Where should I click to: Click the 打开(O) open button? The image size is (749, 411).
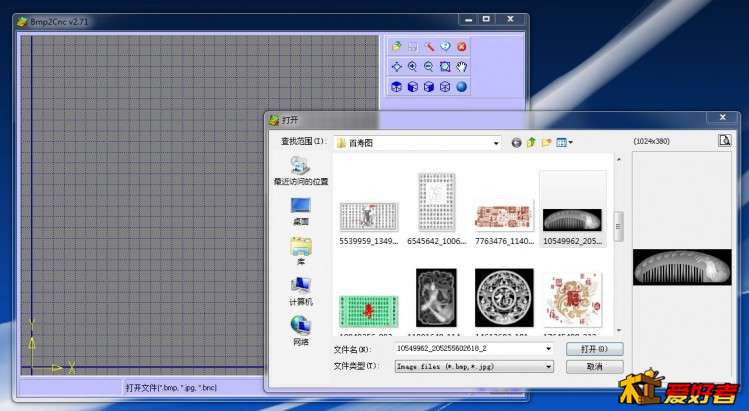594,349
